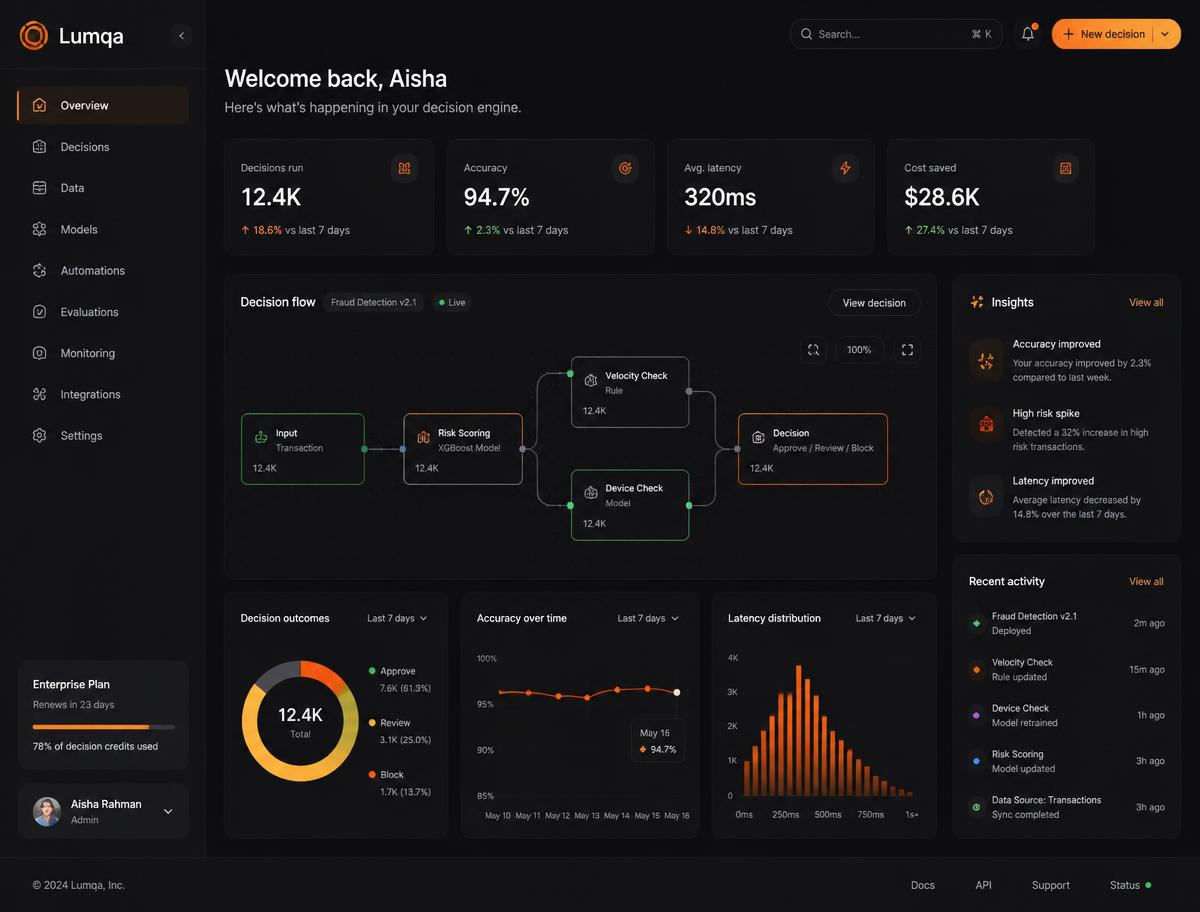Click the Avg. latency lightning icon

coord(845,168)
